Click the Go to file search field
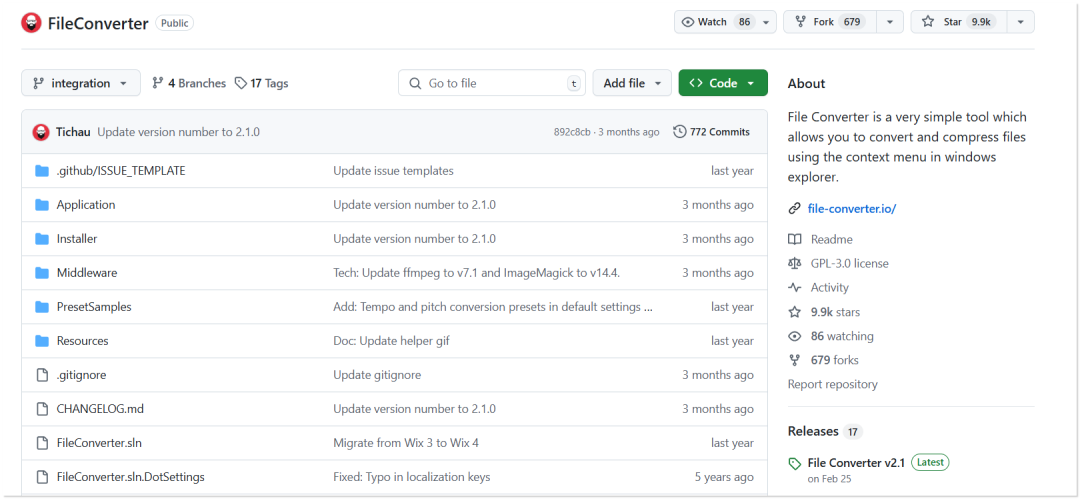The image size is (1080, 499). (490, 84)
